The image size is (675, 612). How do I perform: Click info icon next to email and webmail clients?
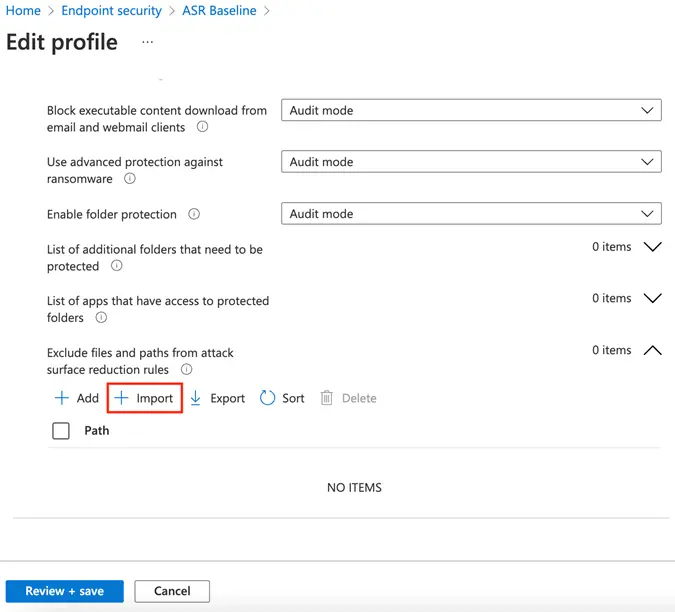tap(203, 128)
